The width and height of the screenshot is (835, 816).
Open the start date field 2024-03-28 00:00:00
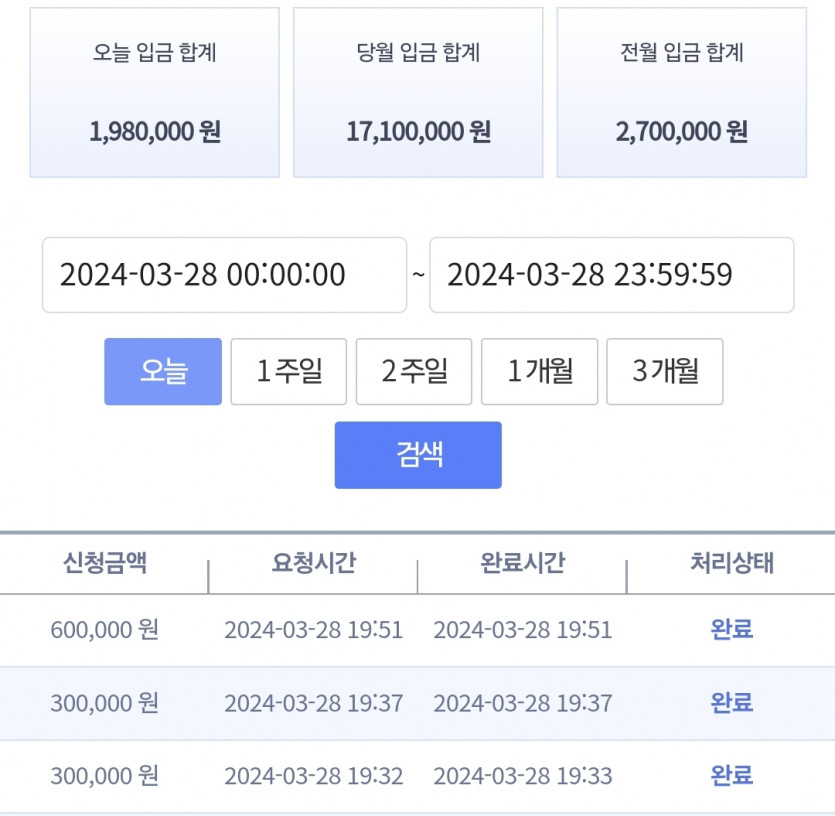pyautogui.click(x=224, y=275)
